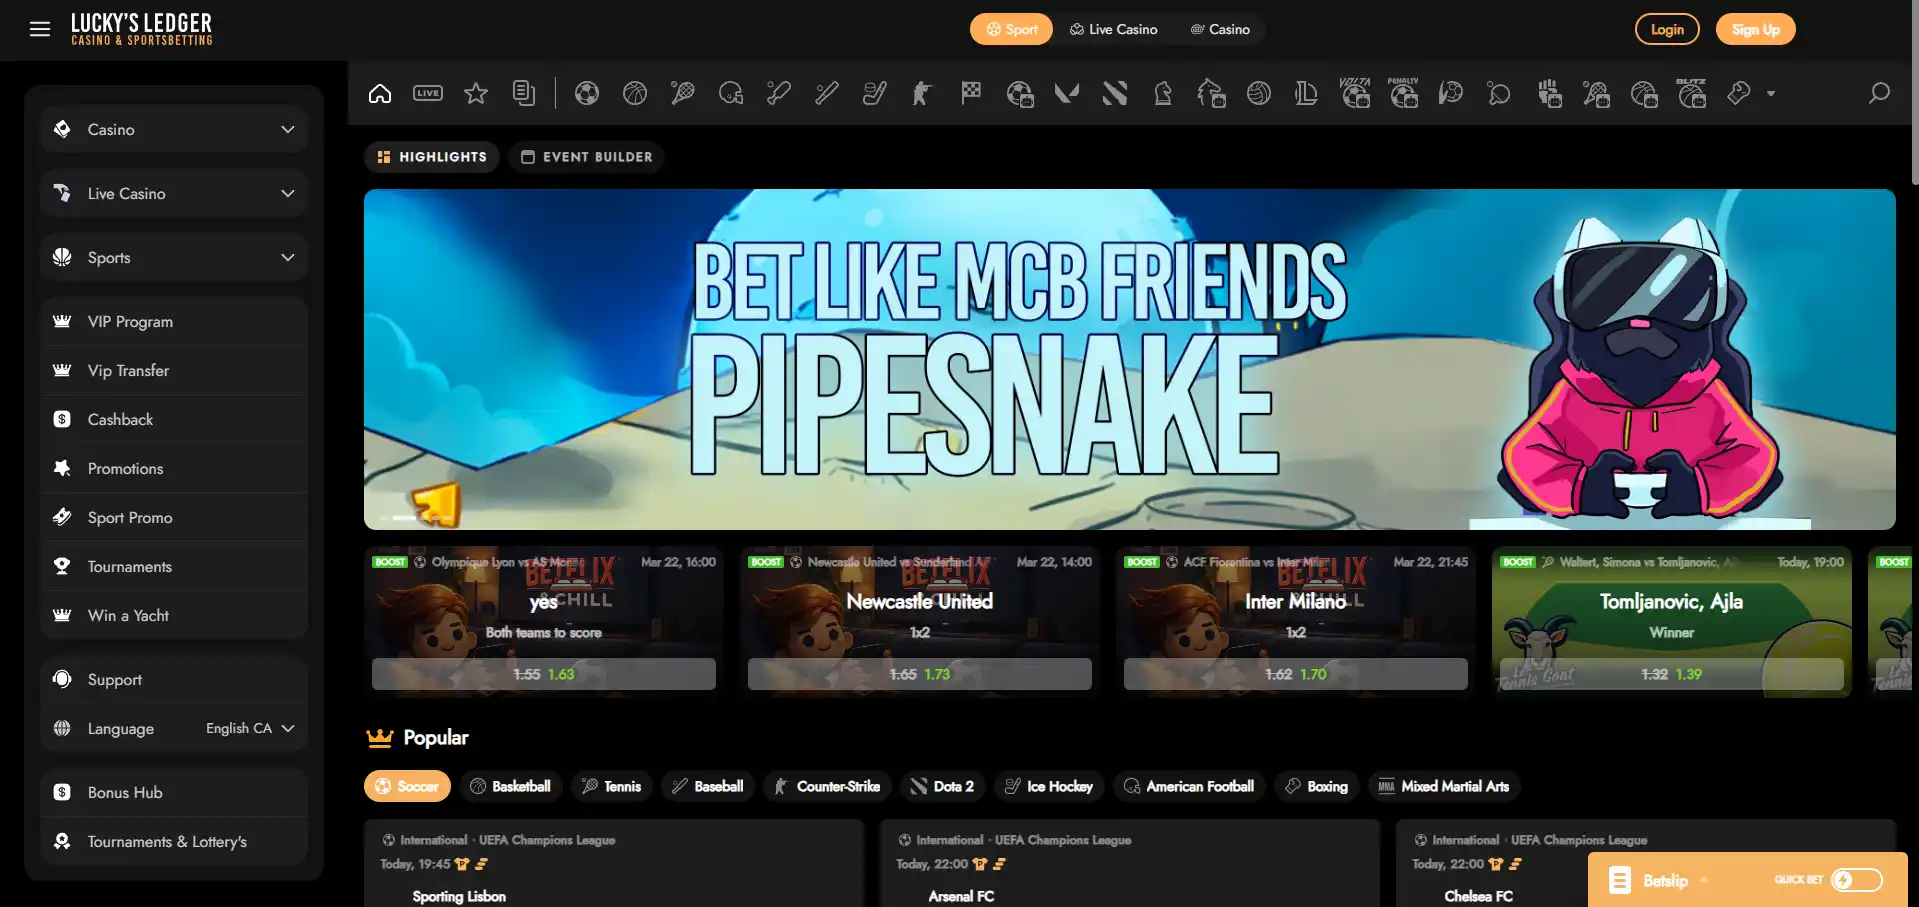This screenshot has width=1919, height=907.
Task: Open Bonus Hub sidebar link
Action: pos(175,792)
